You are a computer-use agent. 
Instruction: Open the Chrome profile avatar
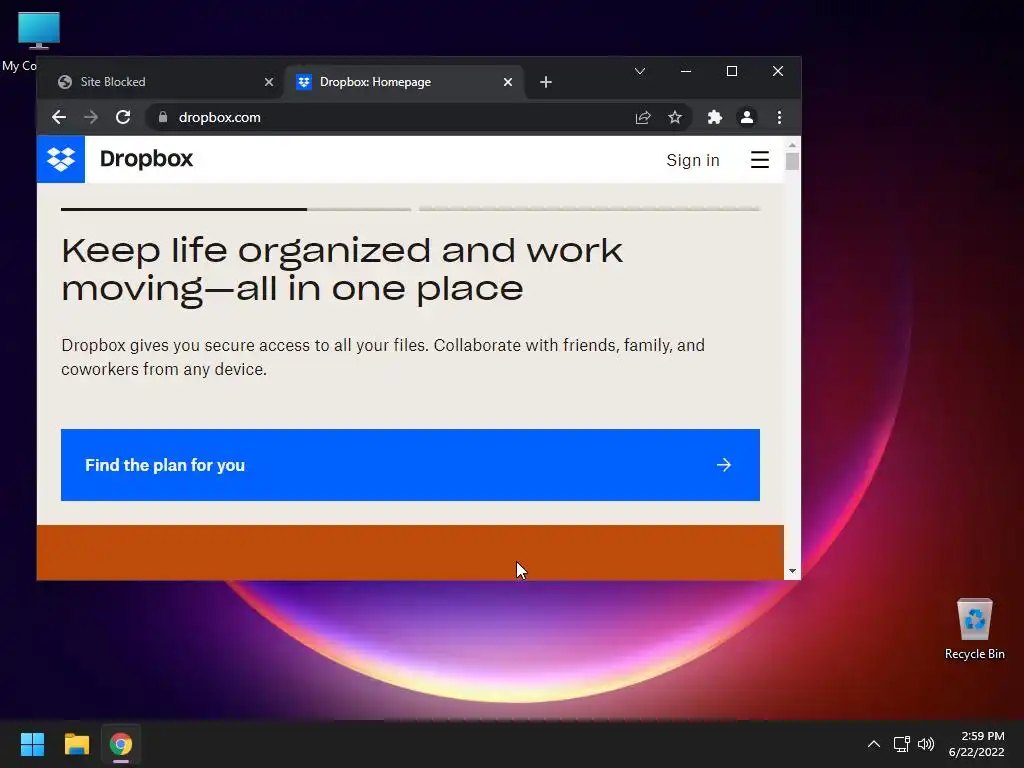click(x=746, y=117)
